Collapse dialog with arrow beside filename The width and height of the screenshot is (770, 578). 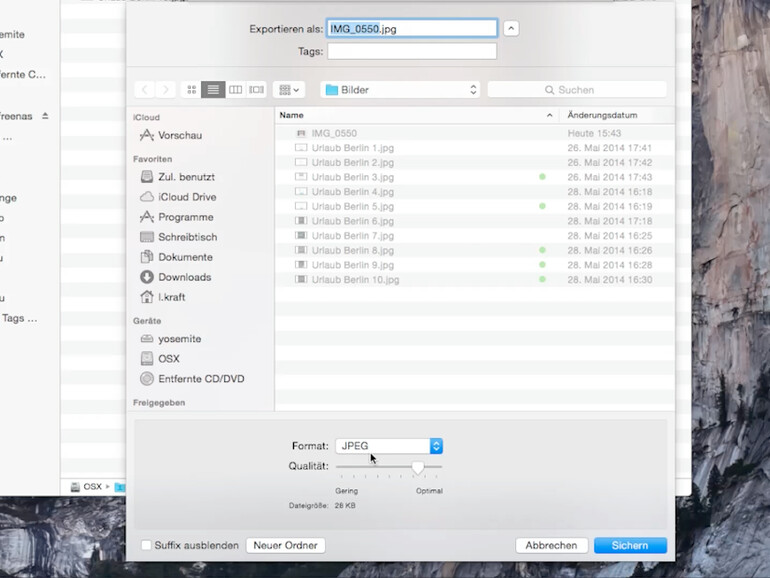(511, 29)
